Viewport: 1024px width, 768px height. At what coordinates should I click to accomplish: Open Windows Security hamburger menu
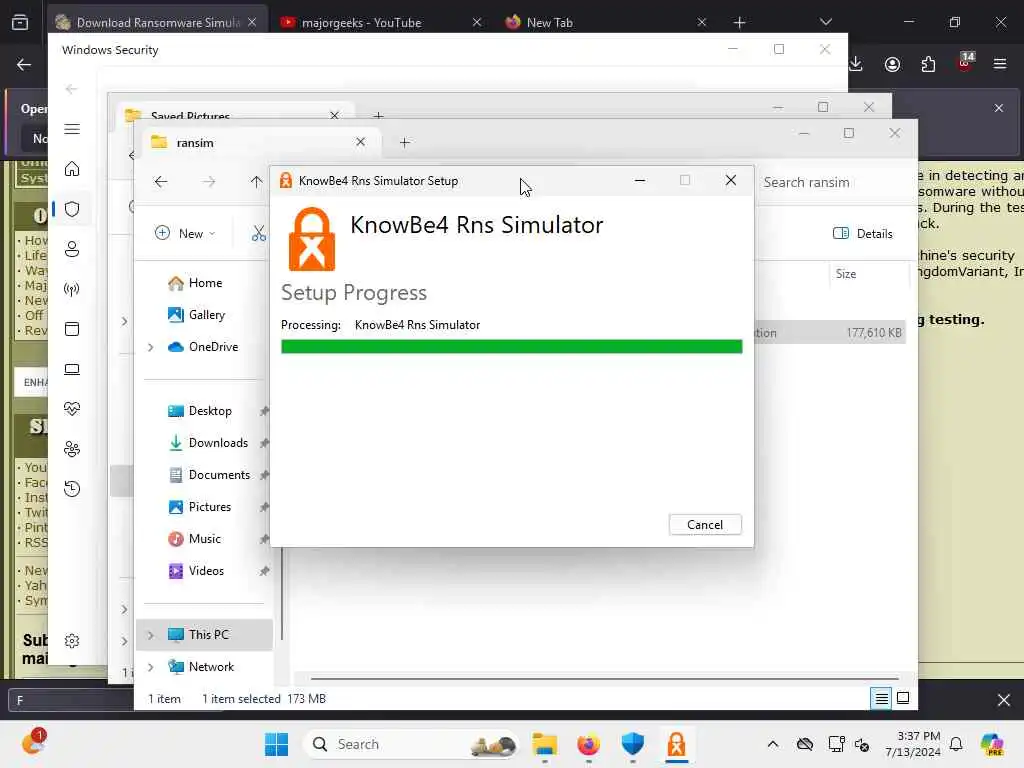[x=72, y=129]
